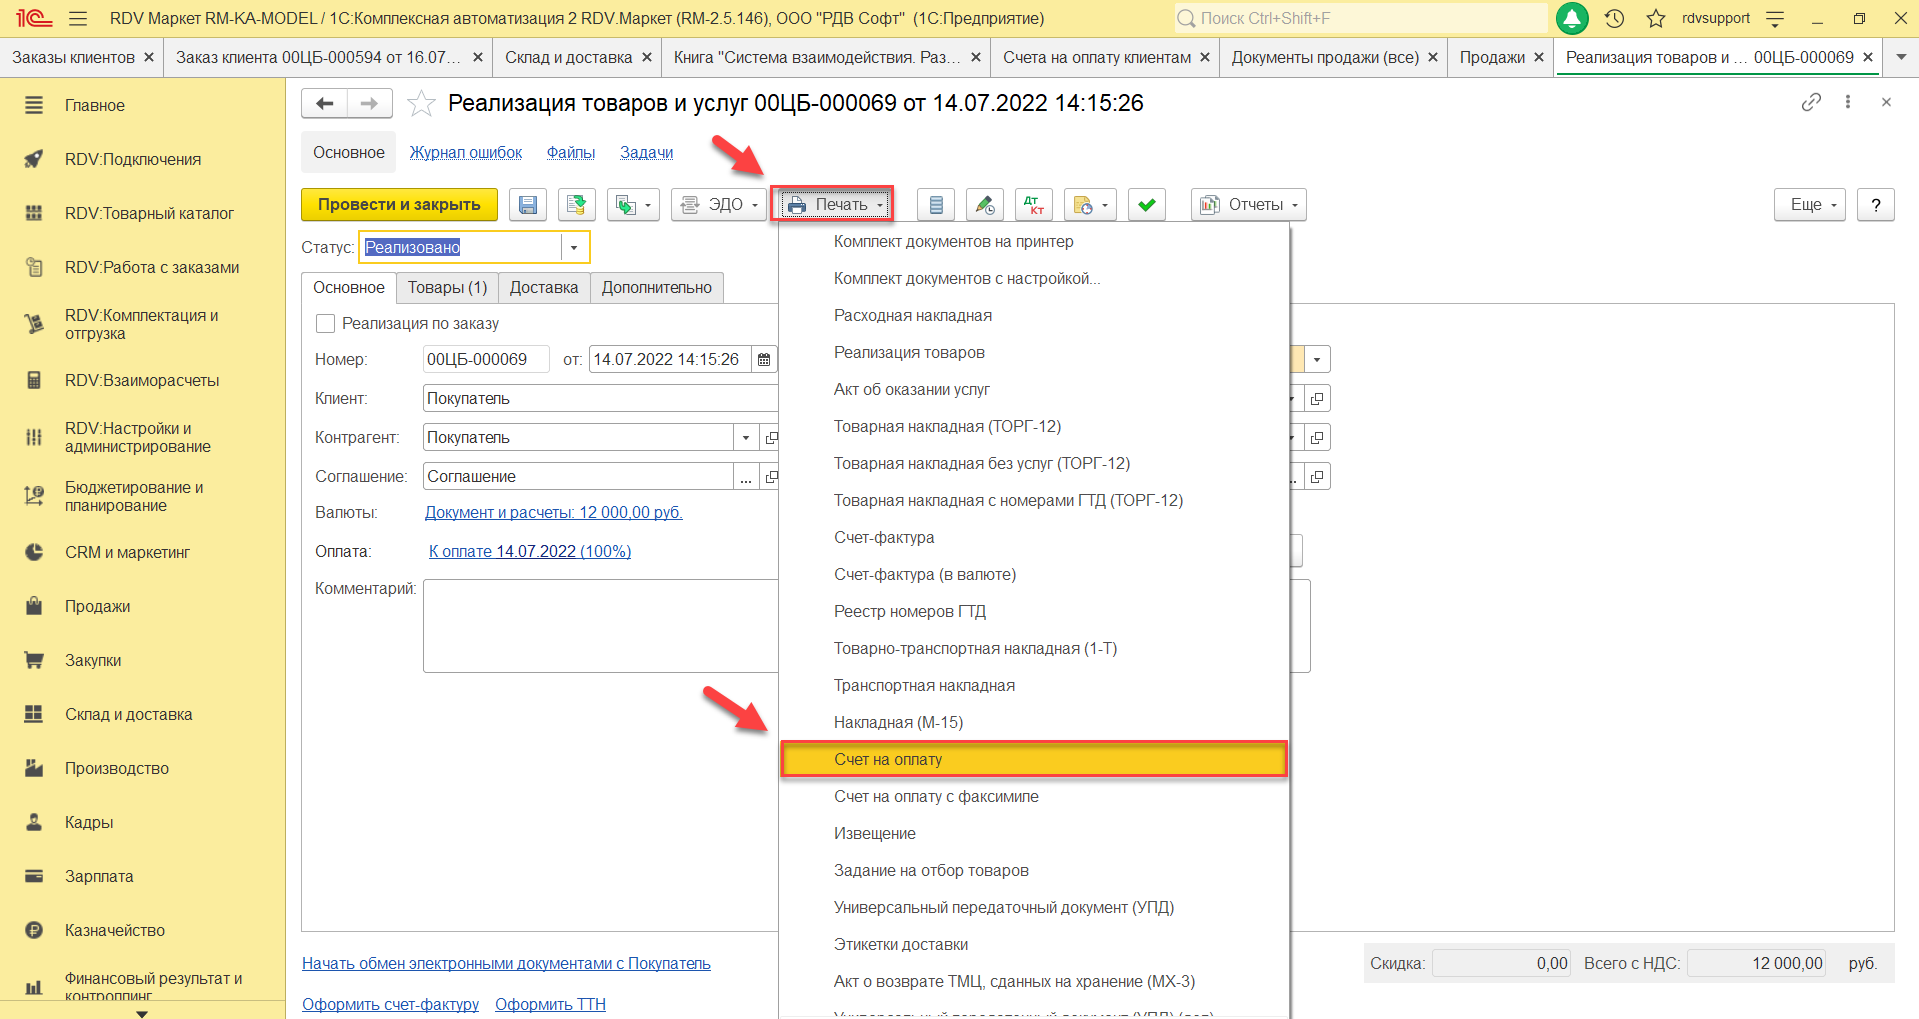Image resolution: width=1919 pixels, height=1019 pixels.
Task: Click the green checkmark toolbar icon
Action: (1146, 205)
